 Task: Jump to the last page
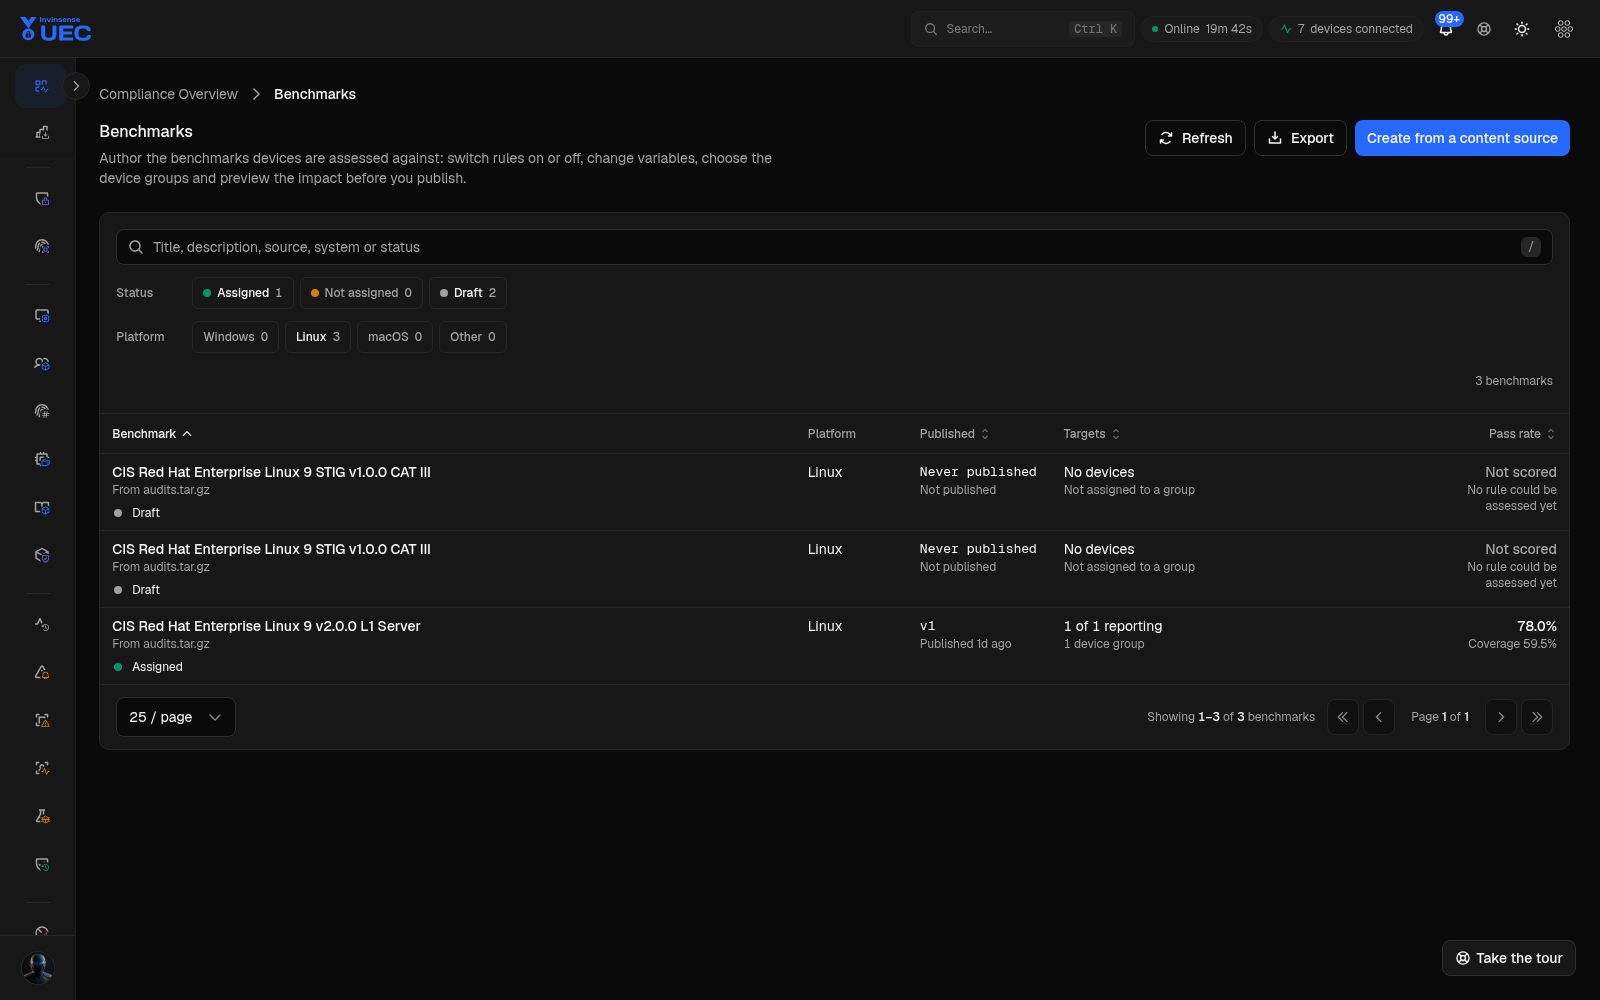[x=1537, y=717]
